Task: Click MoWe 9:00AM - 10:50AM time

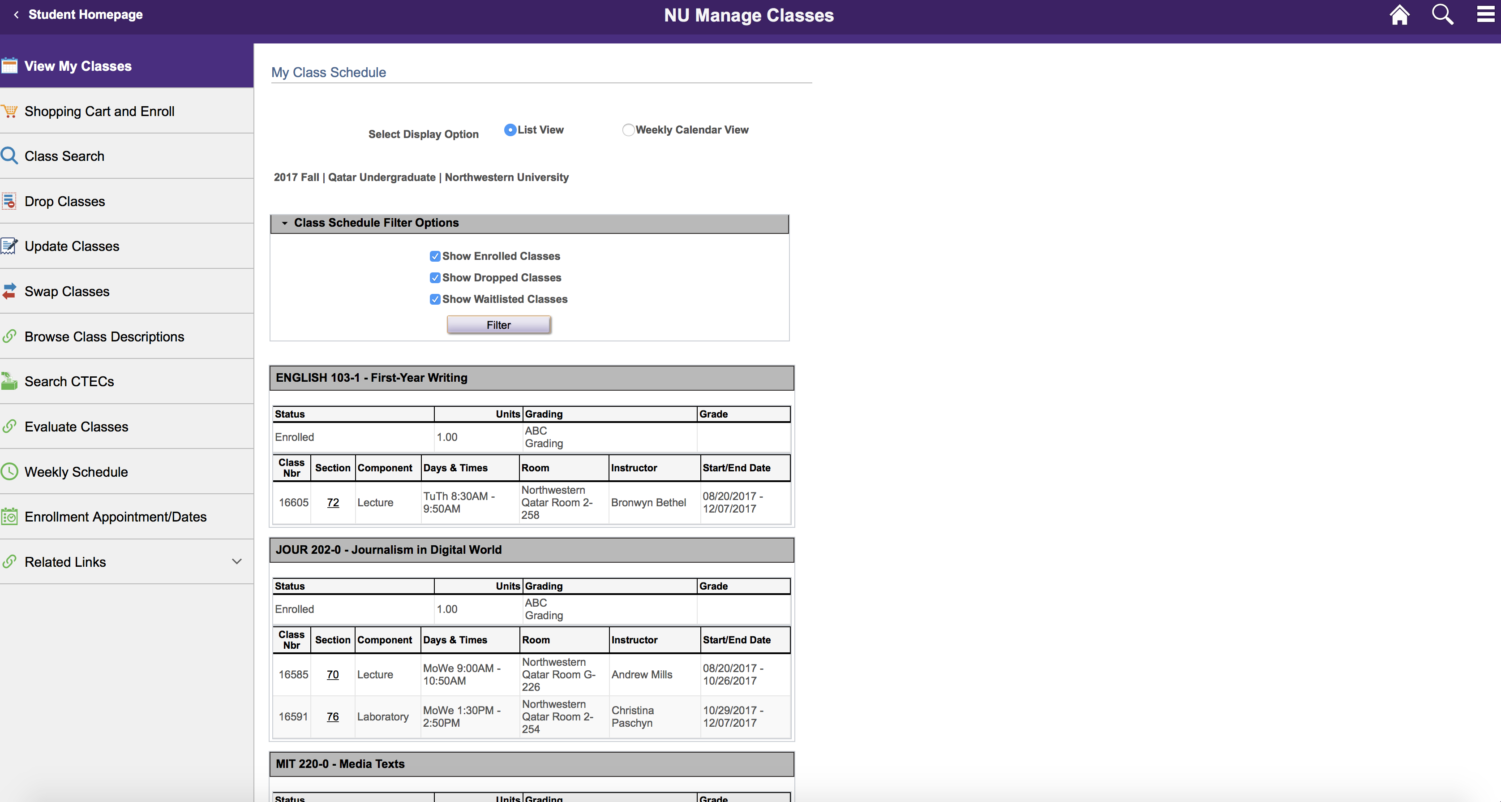Action: tap(461, 675)
